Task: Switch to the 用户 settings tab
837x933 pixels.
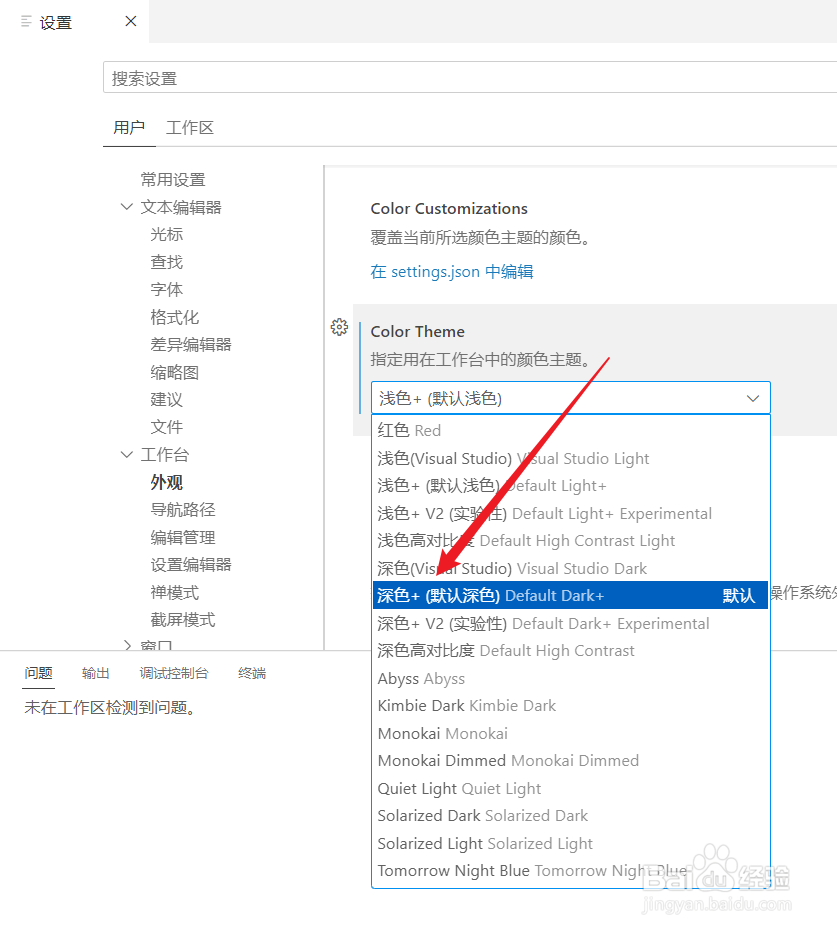Action: click(129, 127)
